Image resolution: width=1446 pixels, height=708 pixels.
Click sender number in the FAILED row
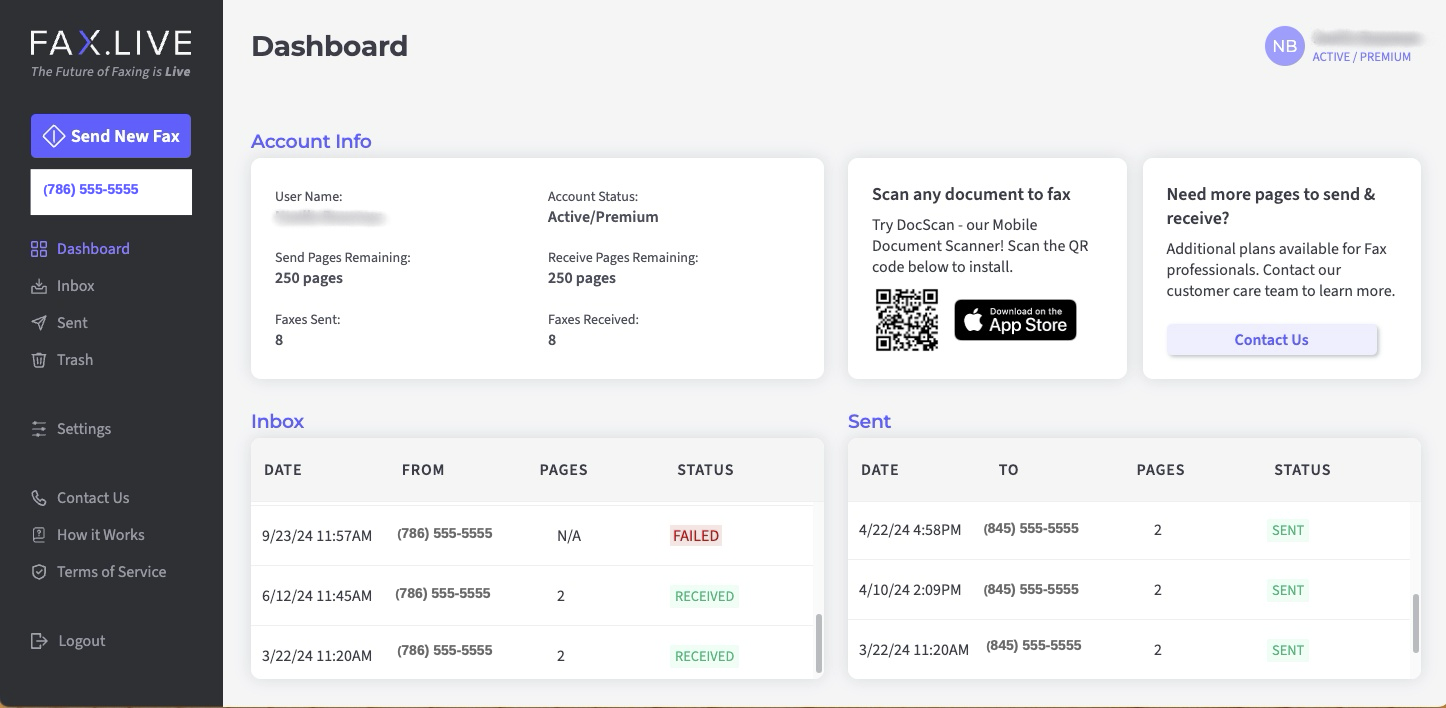[x=445, y=534]
